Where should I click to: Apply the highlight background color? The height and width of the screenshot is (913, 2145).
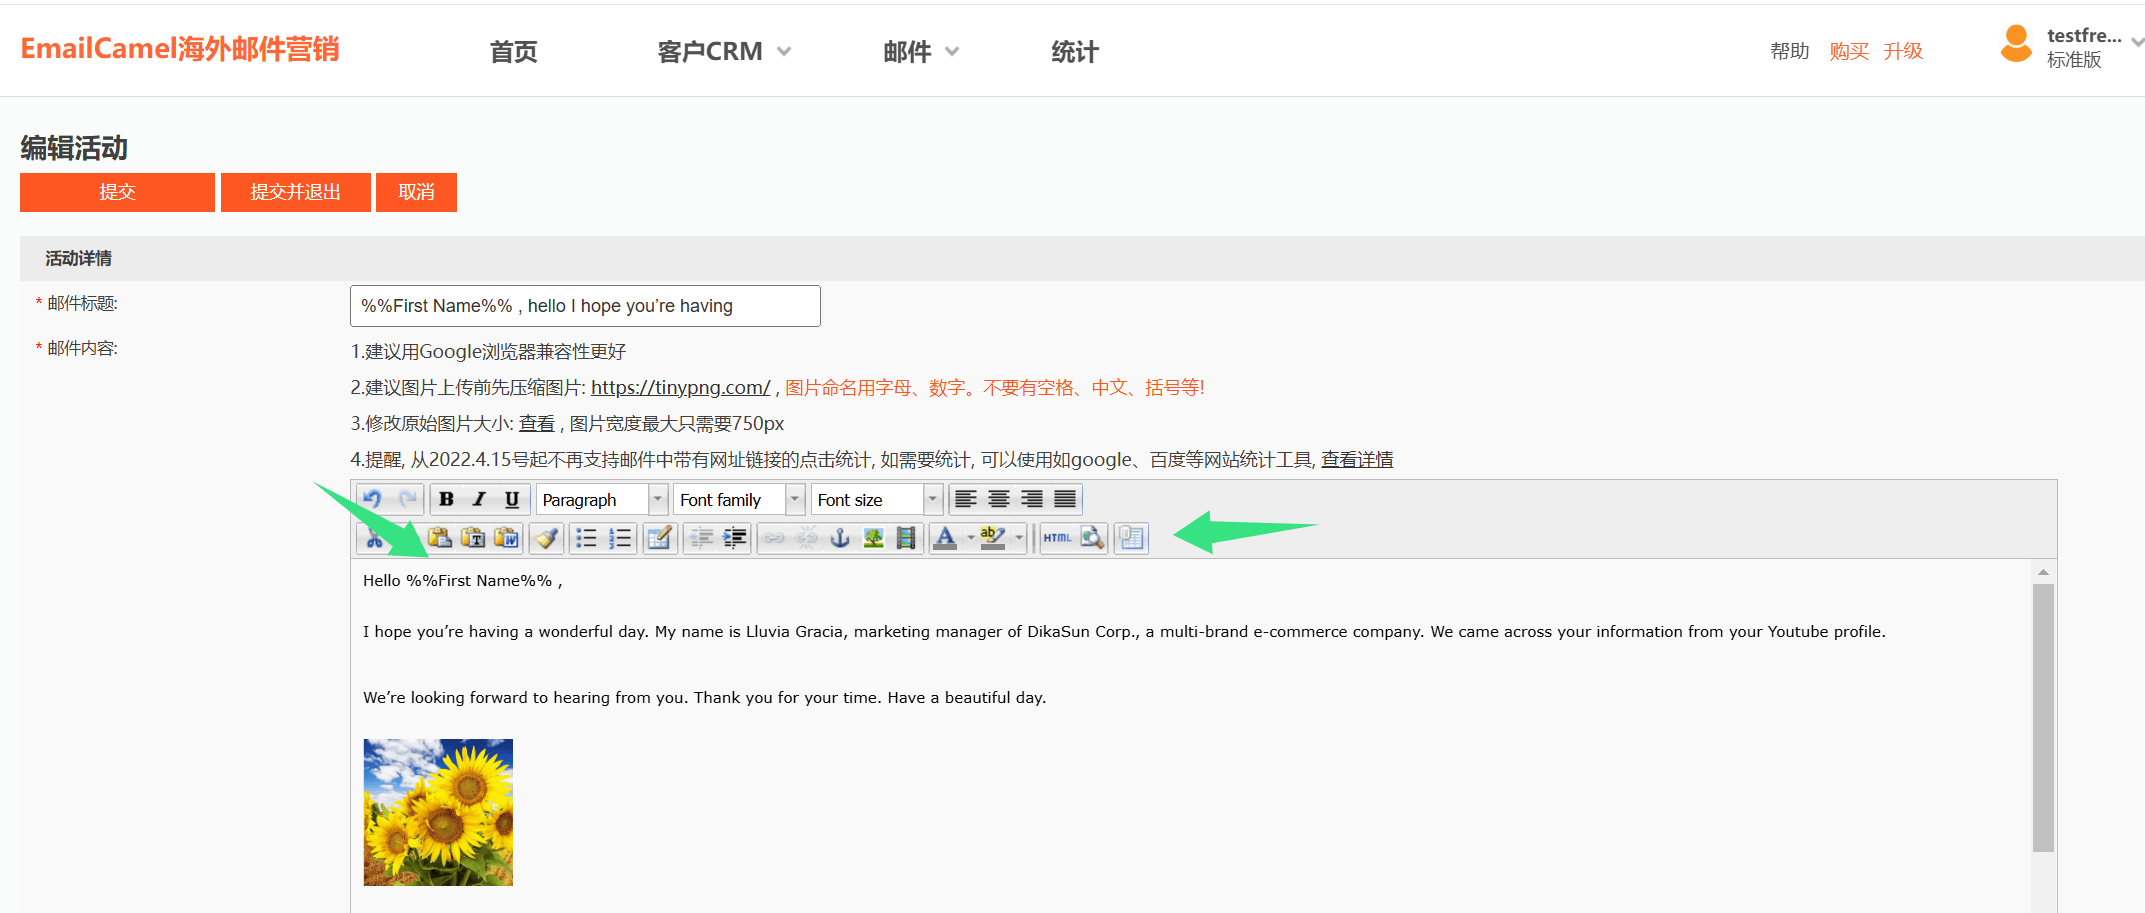[x=993, y=538]
